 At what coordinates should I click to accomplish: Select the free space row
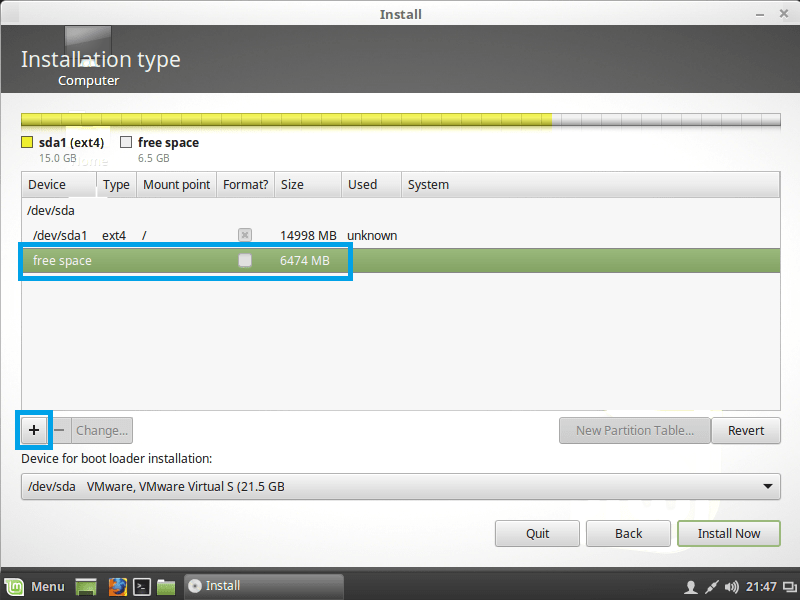coord(401,260)
